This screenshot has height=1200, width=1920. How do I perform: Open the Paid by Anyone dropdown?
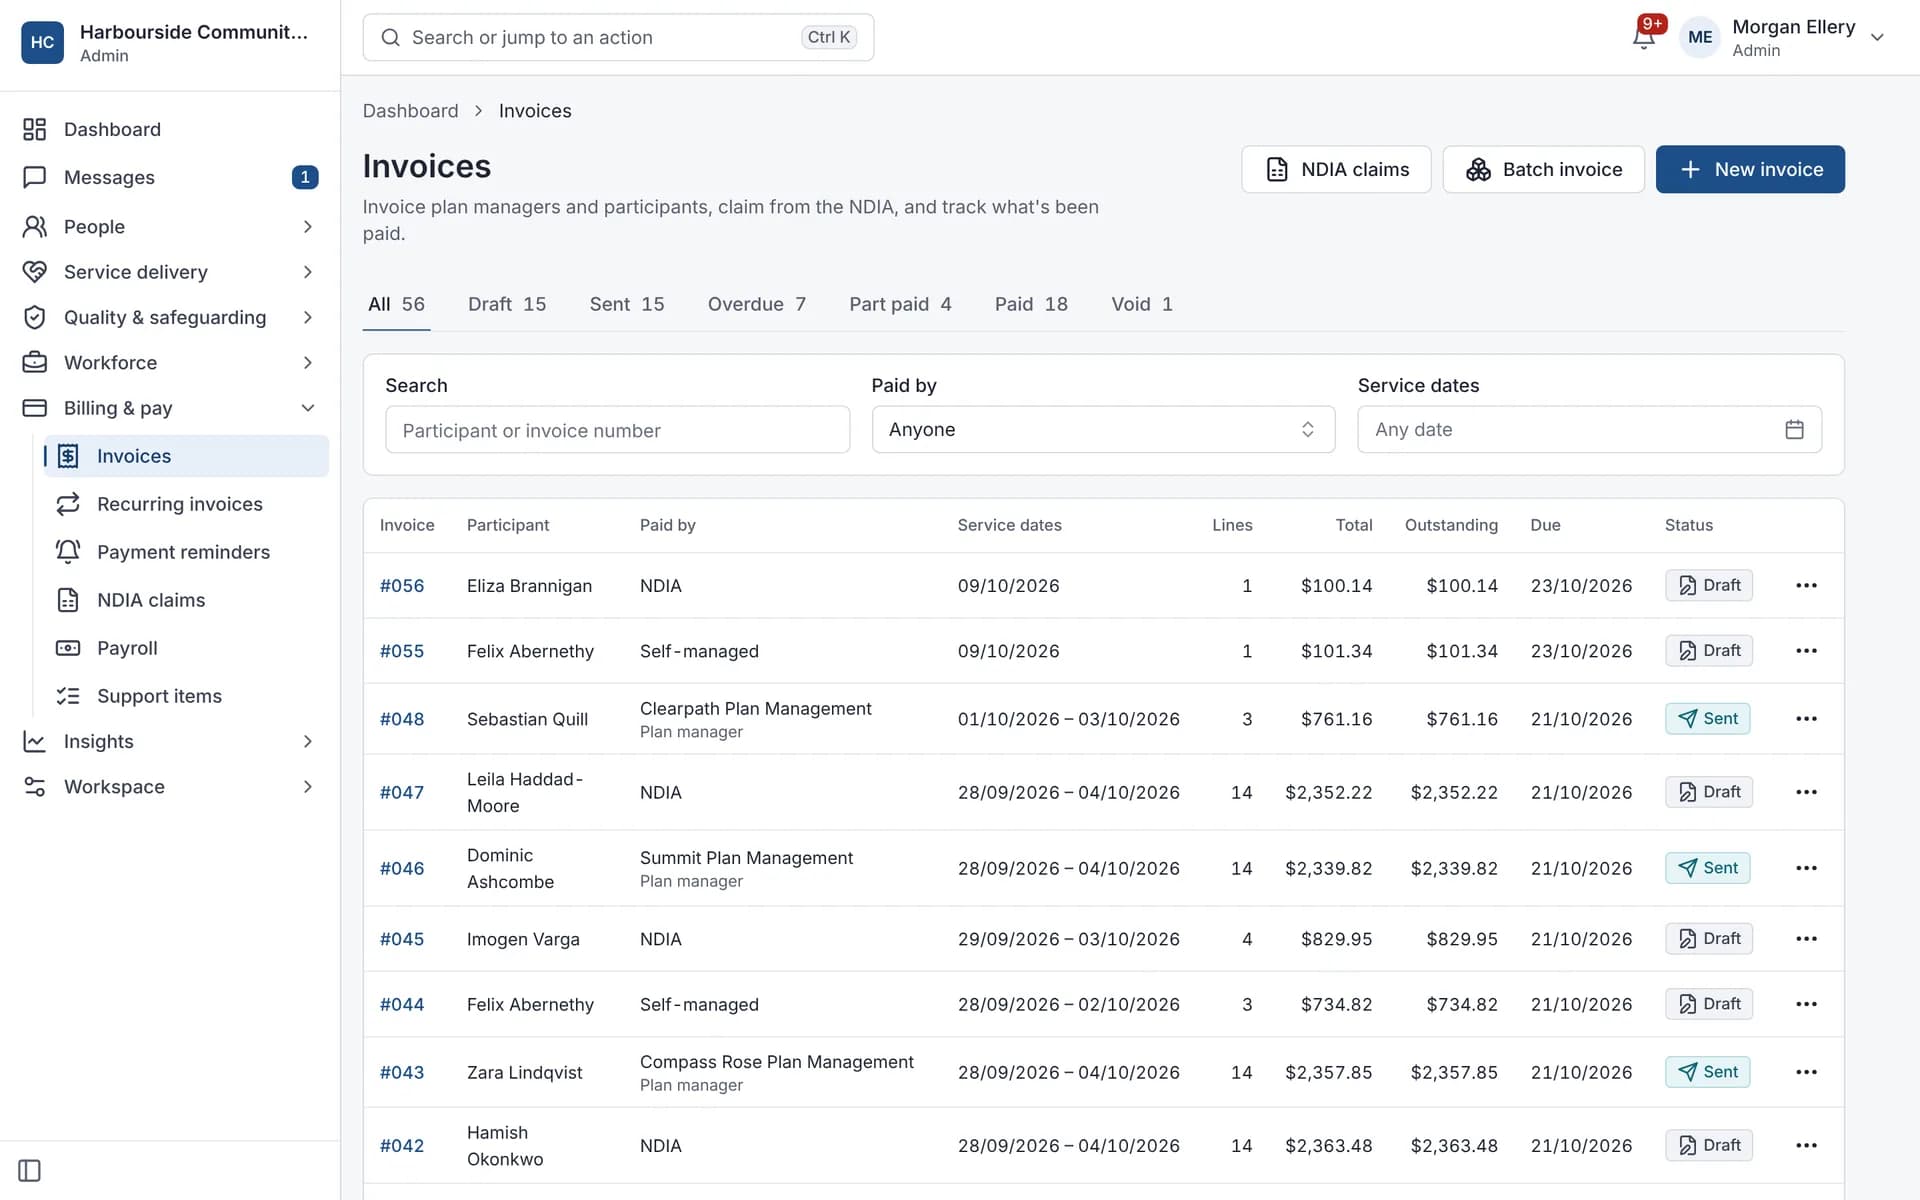(1103, 429)
